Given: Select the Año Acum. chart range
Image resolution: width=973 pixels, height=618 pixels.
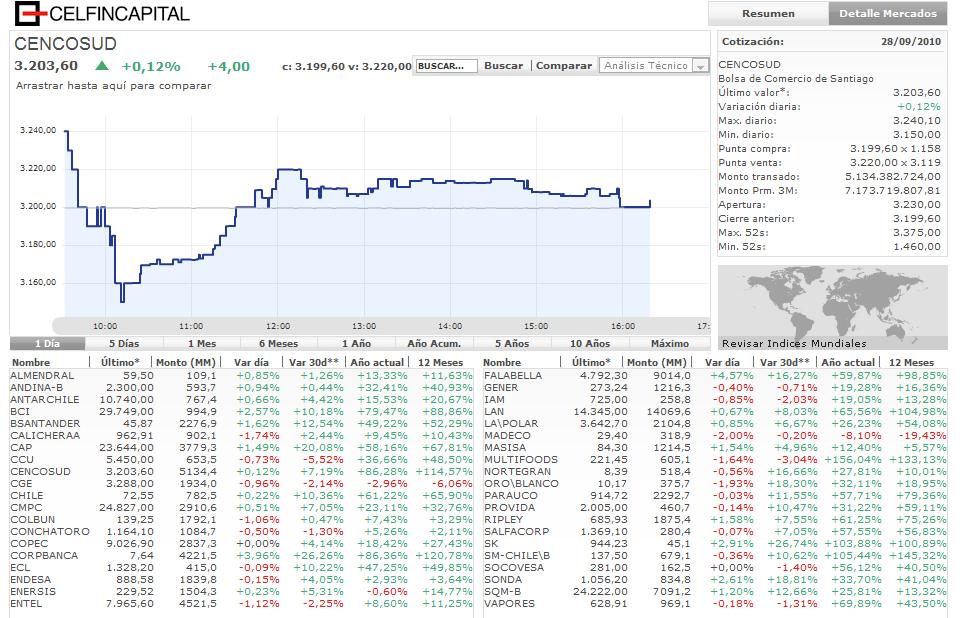Looking at the screenshot, I should coord(434,343).
